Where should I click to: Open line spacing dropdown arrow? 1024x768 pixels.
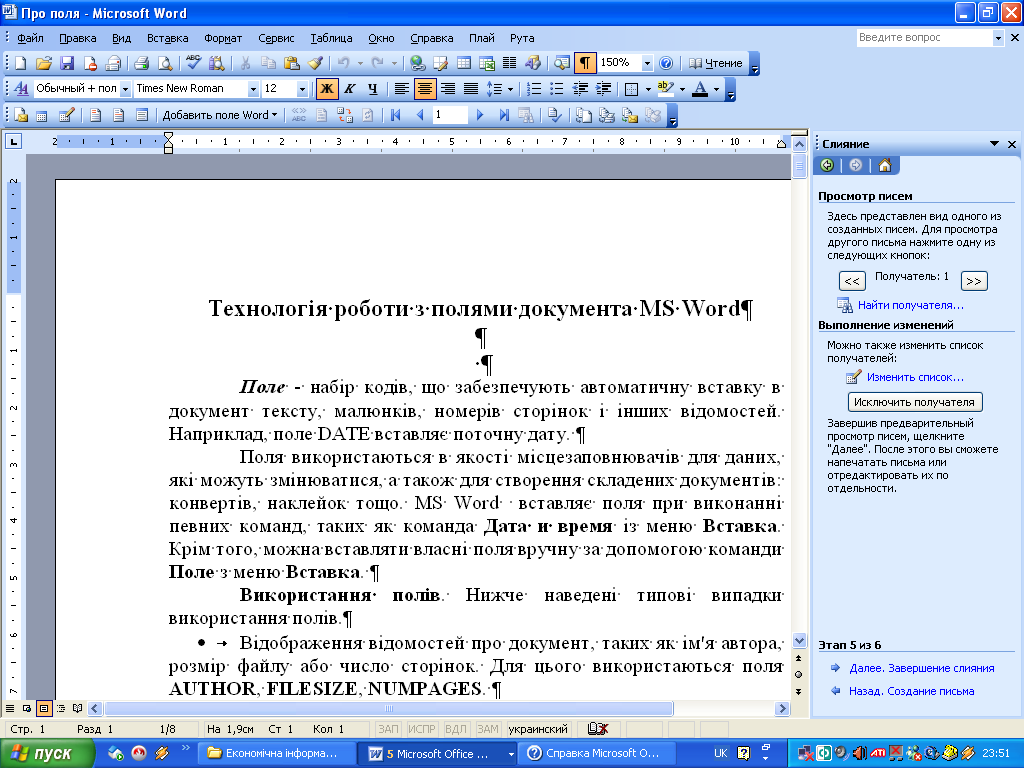pyautogui.click(x=510, y=89)
